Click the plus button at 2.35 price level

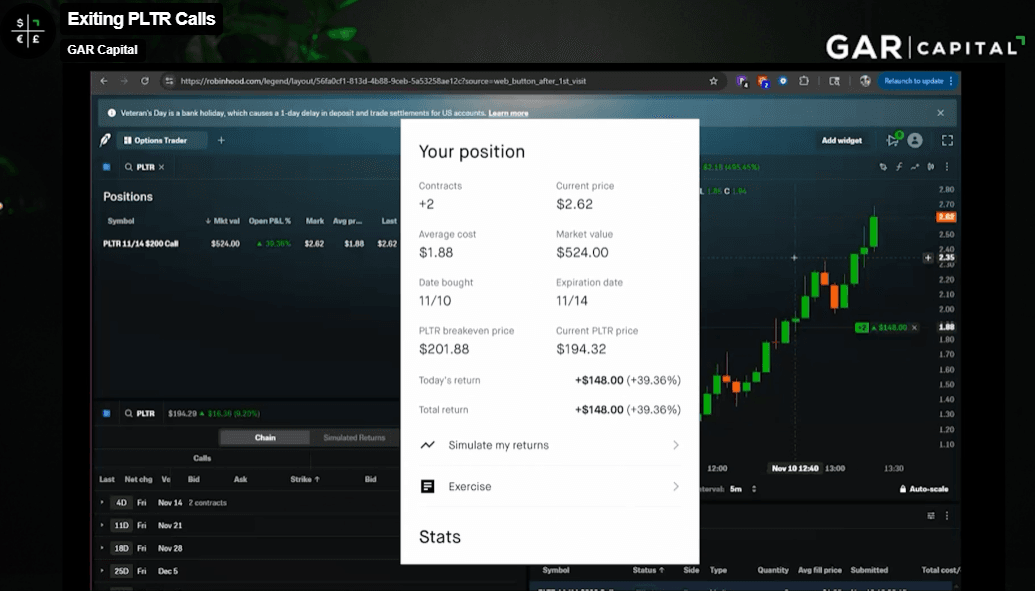[x=928, y=258]
